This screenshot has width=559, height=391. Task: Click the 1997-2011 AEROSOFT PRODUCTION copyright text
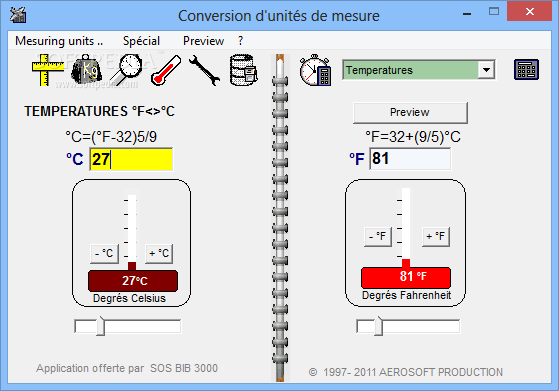coord(406,372)
